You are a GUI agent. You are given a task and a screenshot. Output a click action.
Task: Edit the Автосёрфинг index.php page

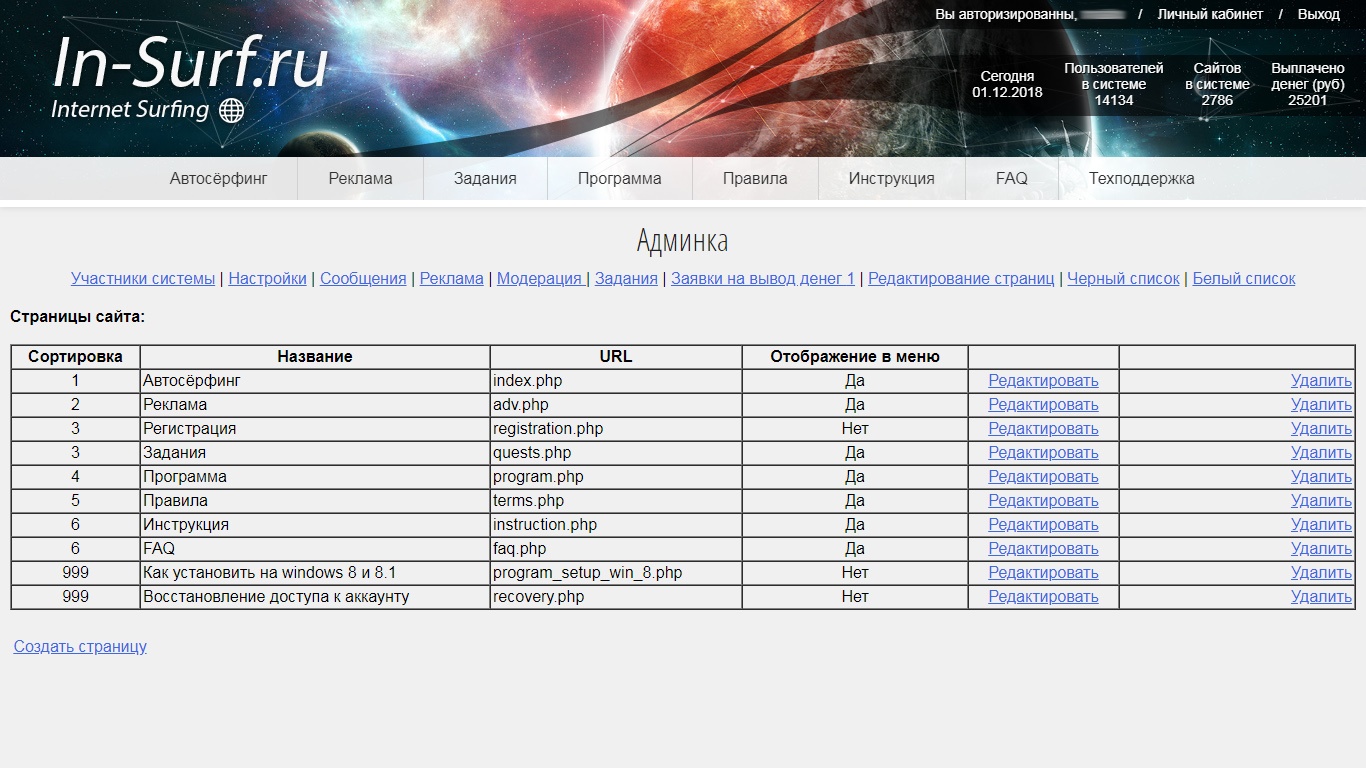click(x=1043, y=381)
